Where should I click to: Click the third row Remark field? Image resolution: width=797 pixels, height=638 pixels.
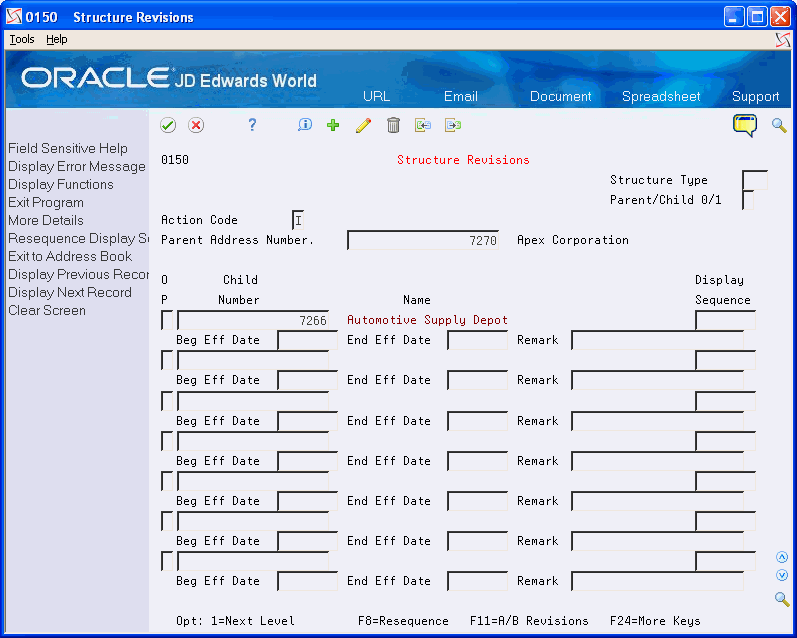tap(657, 421)
